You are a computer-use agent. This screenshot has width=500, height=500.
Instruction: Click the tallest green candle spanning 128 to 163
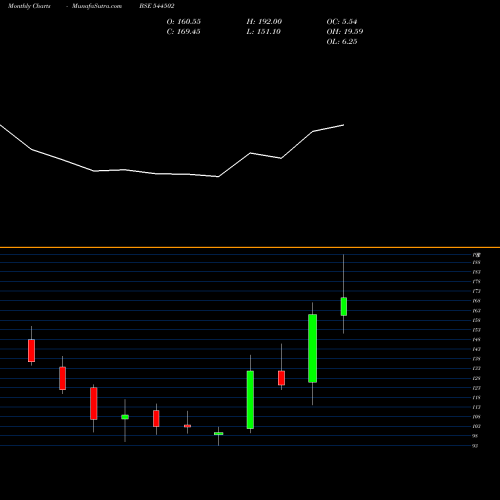tap(312, 348)
